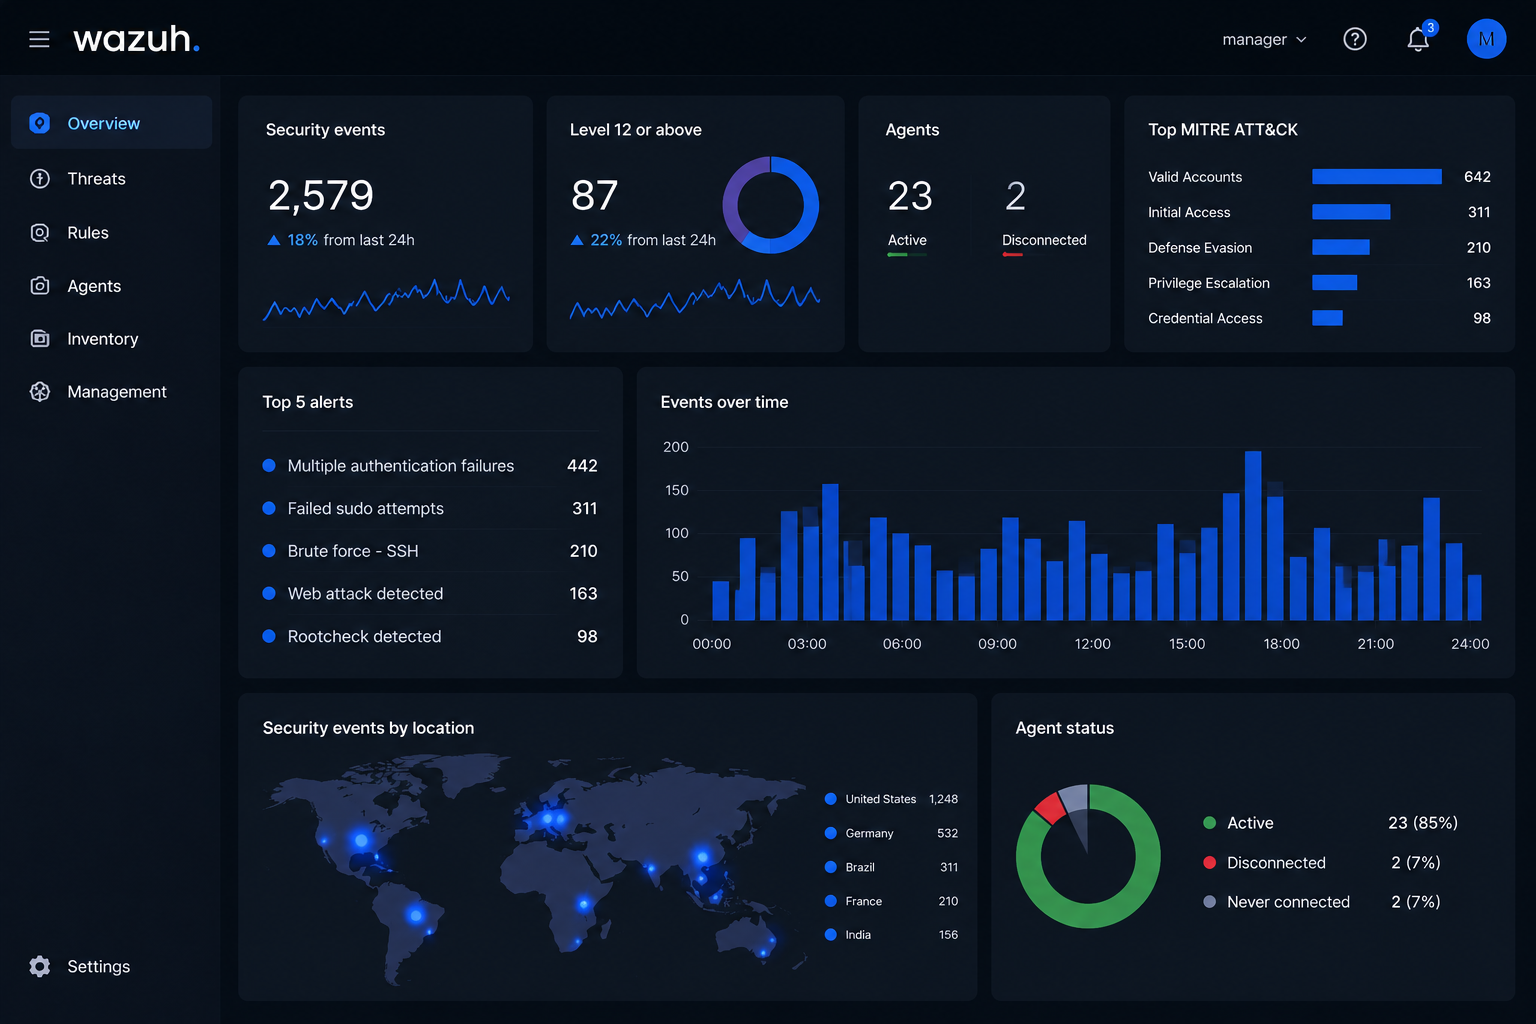Click the Management sidebar icon
The width and height of the screenshot is (1536, 1024).
pos(39,392)
